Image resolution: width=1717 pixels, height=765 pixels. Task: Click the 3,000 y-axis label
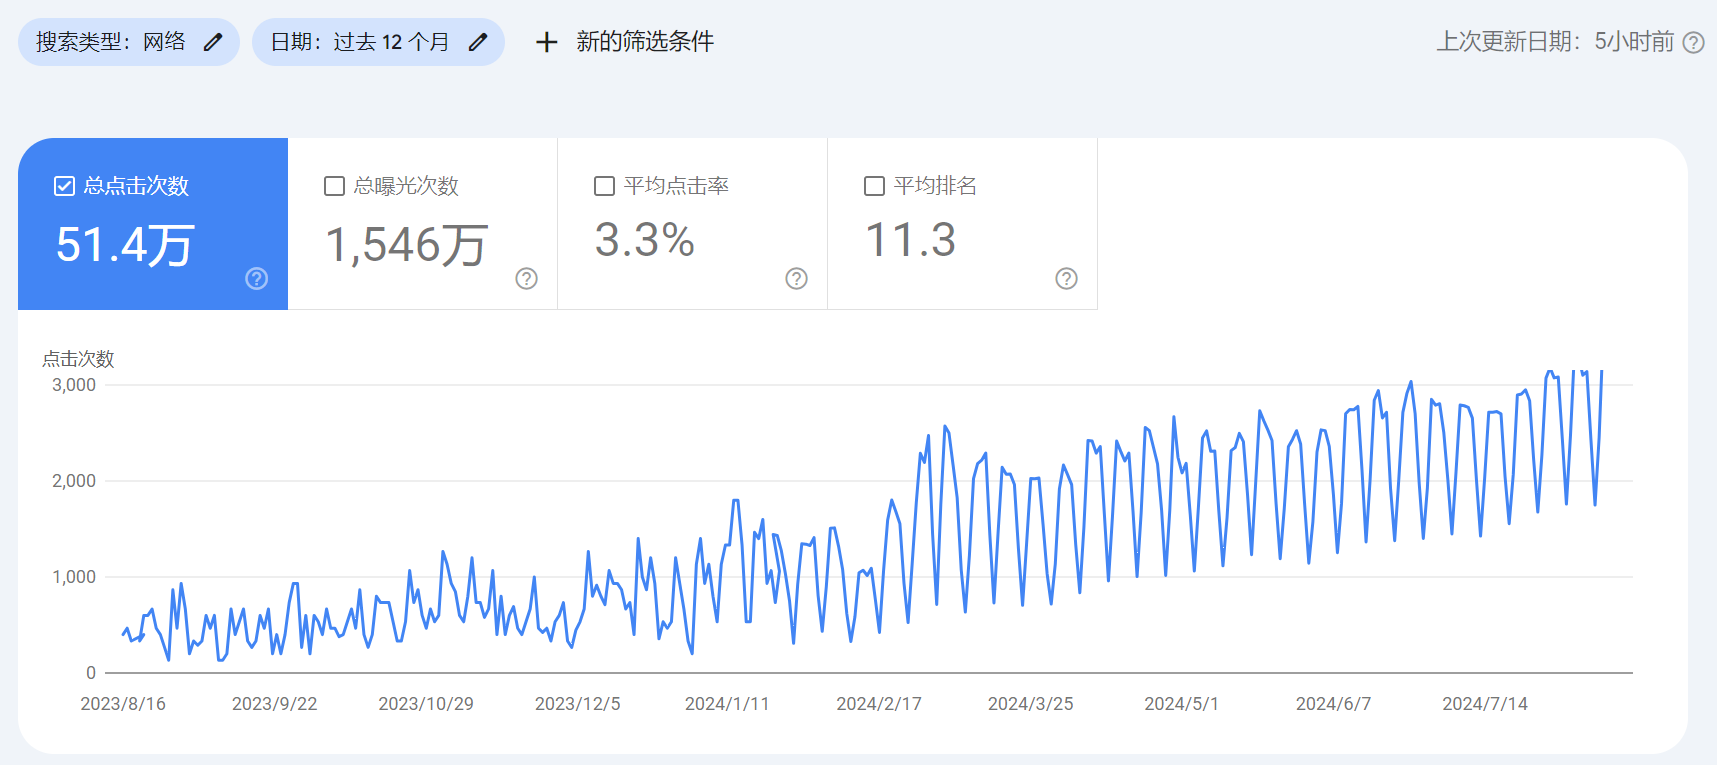click(74, 385)
